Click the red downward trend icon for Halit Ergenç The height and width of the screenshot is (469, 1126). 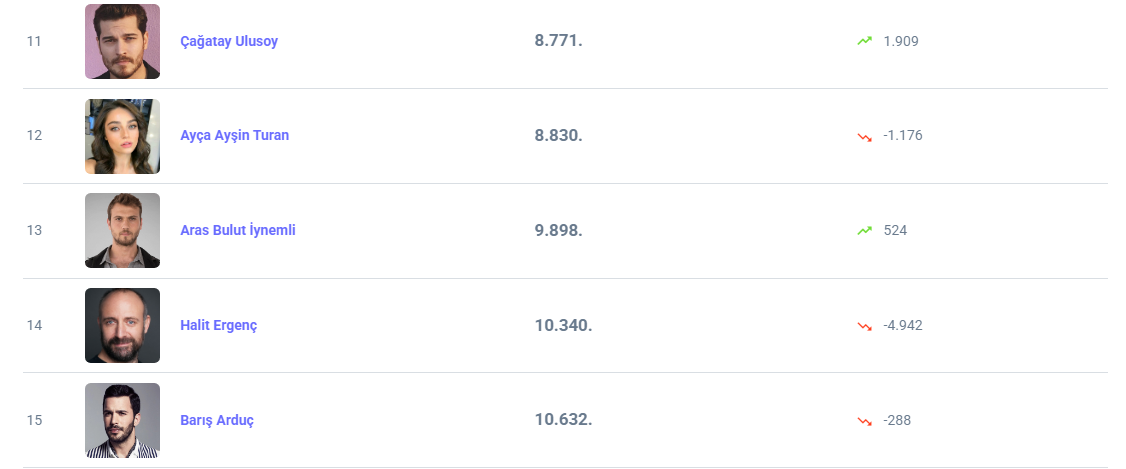(x=865, y=326)
